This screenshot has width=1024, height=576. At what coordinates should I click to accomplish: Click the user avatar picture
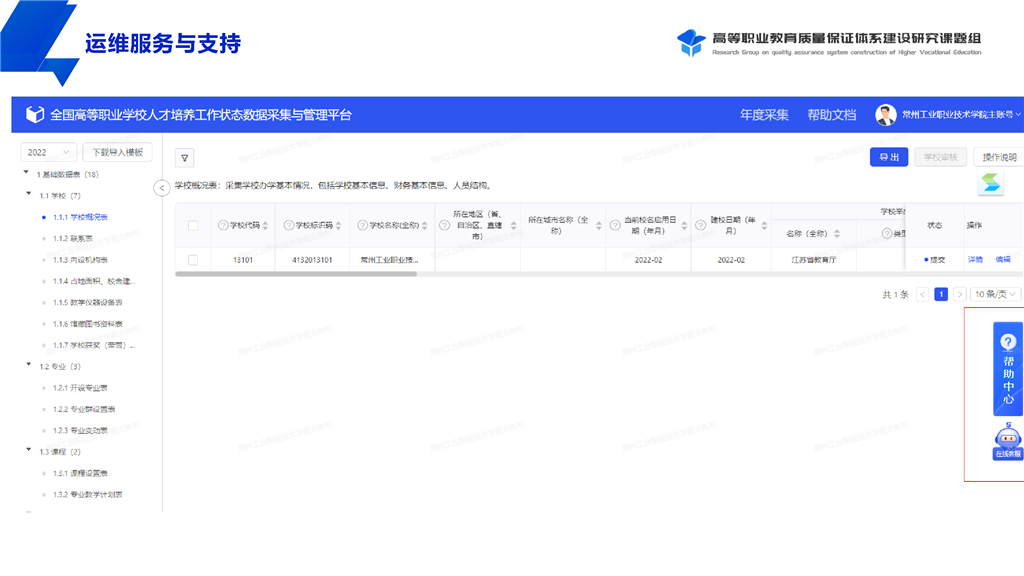886,115
